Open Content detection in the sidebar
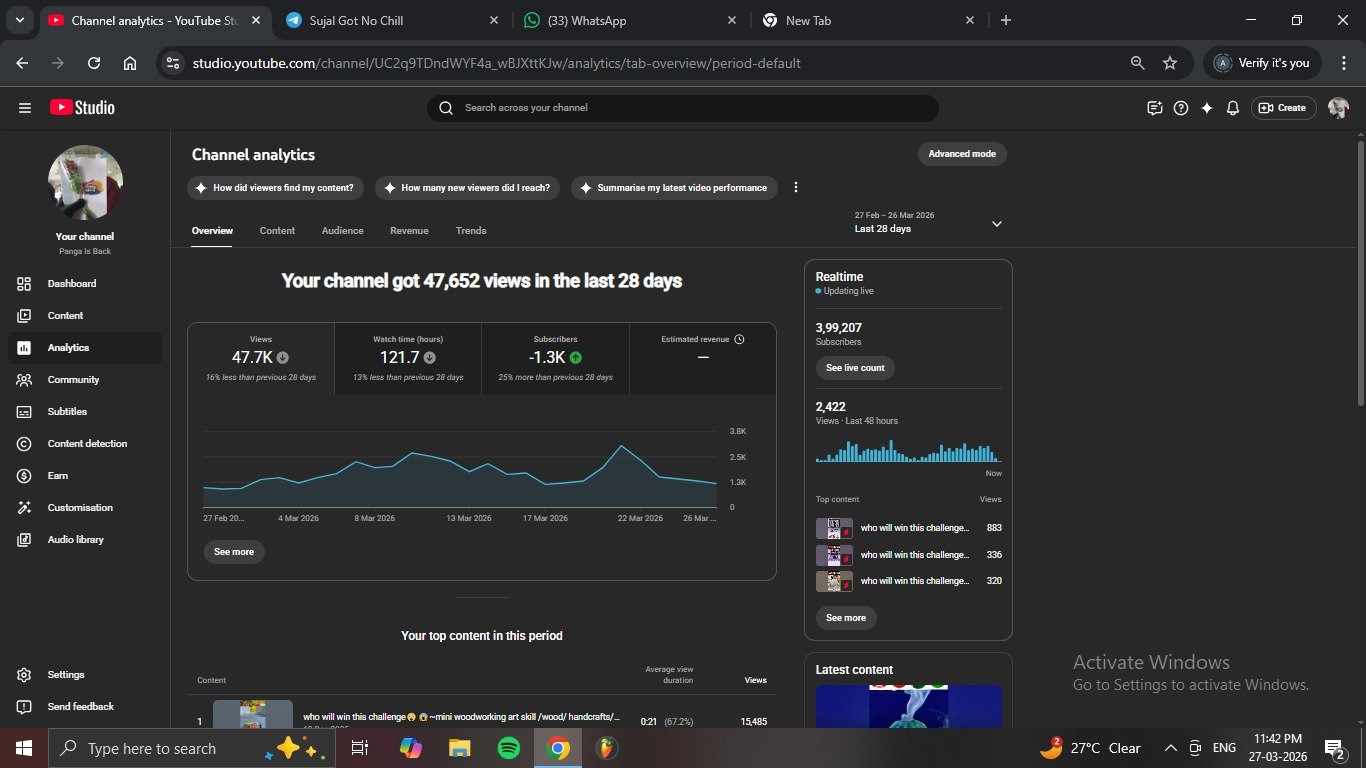1366x768 pixels. [x=87, y=444]
